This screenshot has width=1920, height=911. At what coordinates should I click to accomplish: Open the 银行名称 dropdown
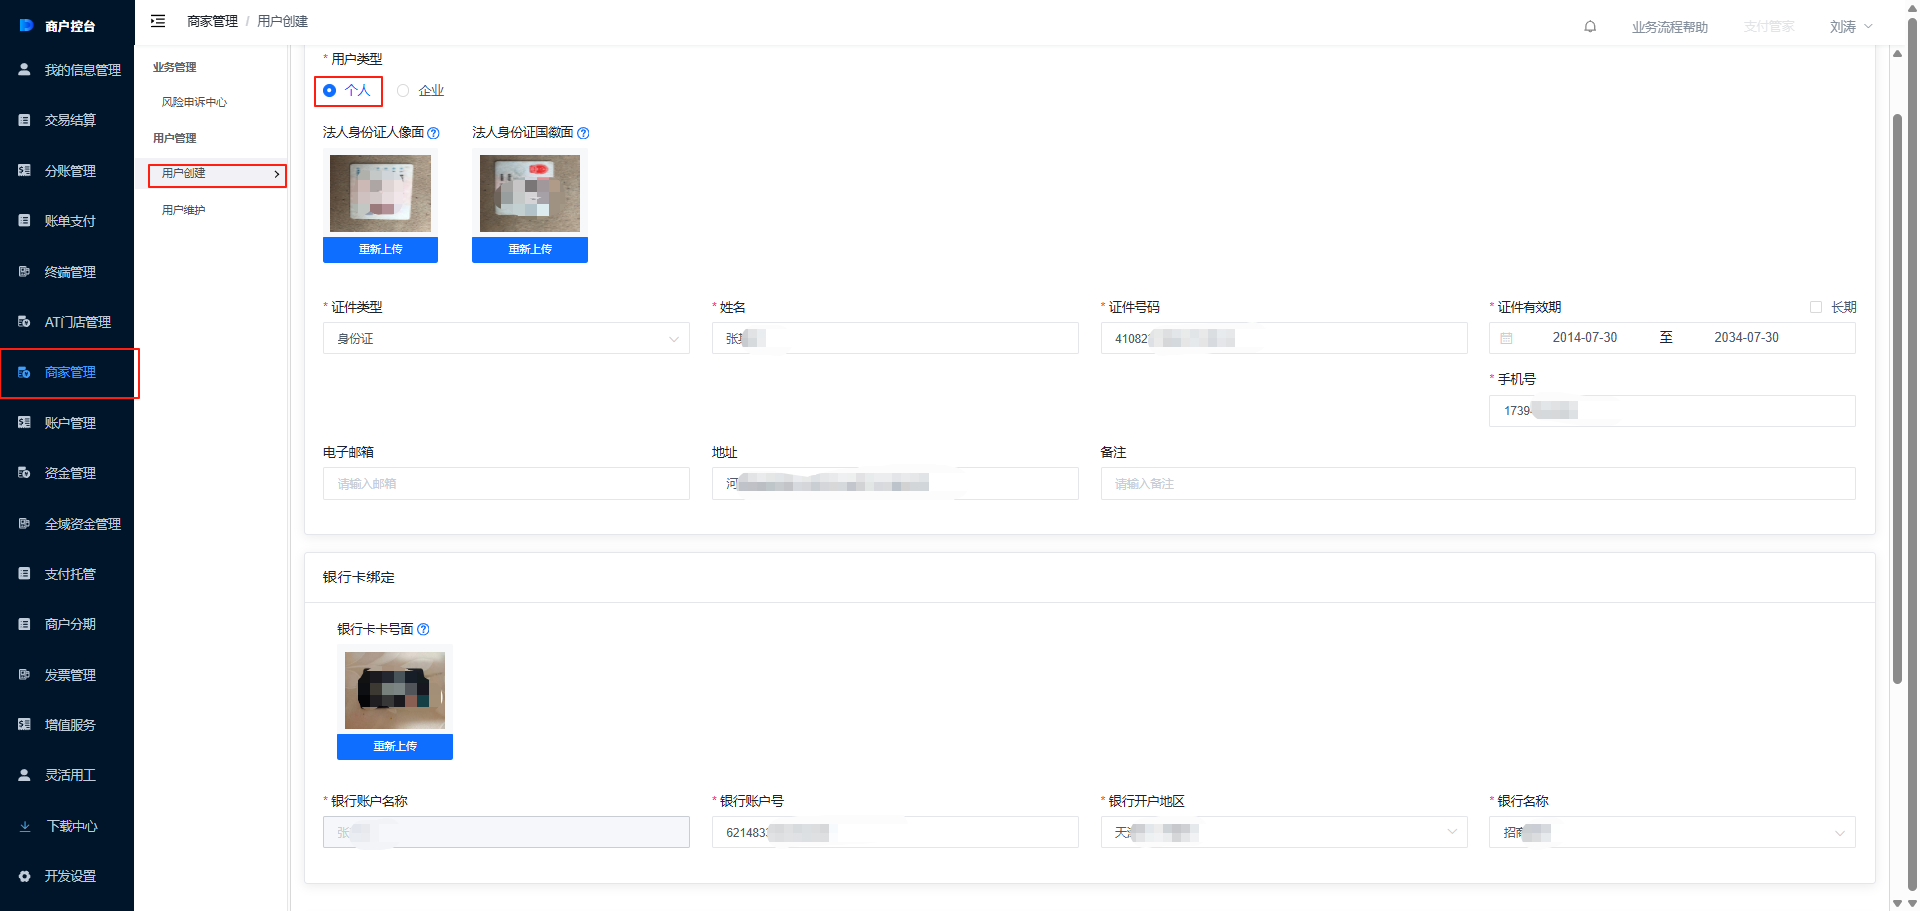click(x=1672, y=832)
